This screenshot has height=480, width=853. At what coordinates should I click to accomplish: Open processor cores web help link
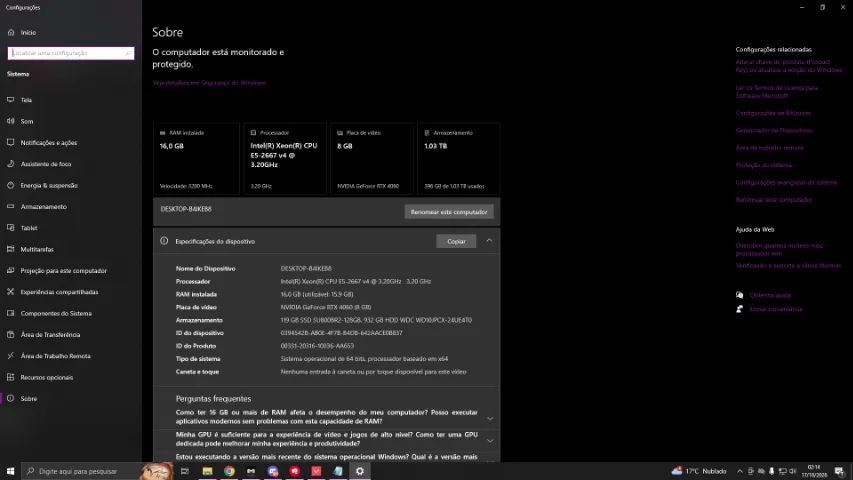[x=779, y=249]
